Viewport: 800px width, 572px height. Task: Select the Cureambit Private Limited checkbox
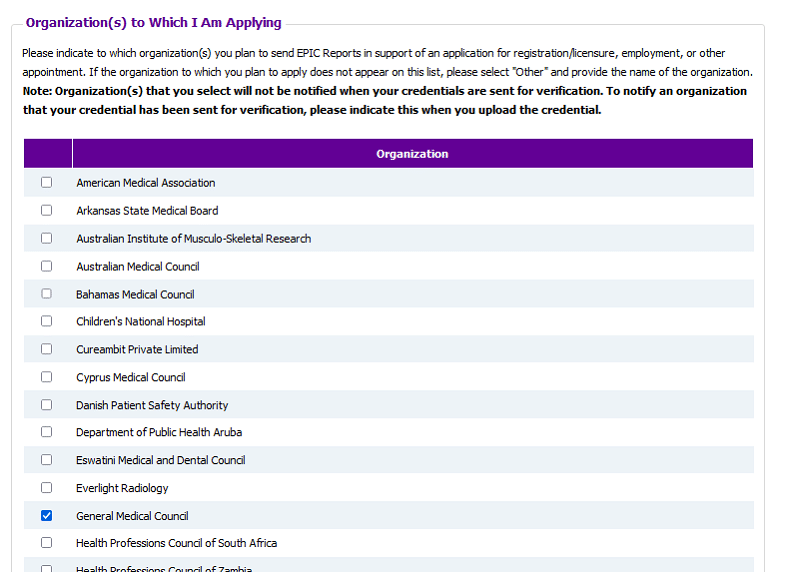point(46,349)
